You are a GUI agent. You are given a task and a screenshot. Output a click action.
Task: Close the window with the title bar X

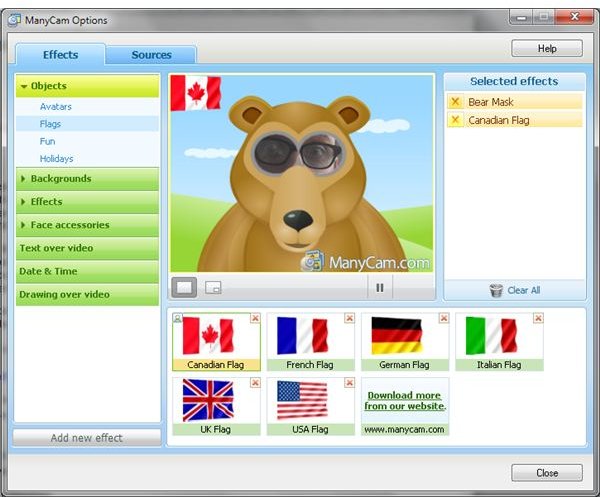pyautogui.click(x=574, y=16)
